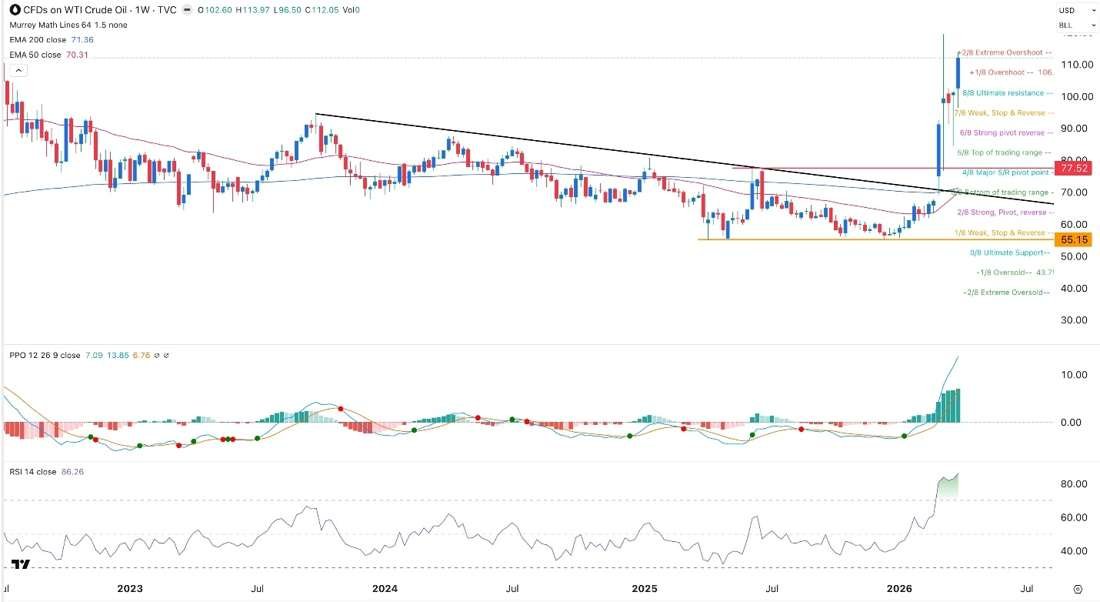Select the Murrey Math Lines legend entry

click(x=69, y=25)
